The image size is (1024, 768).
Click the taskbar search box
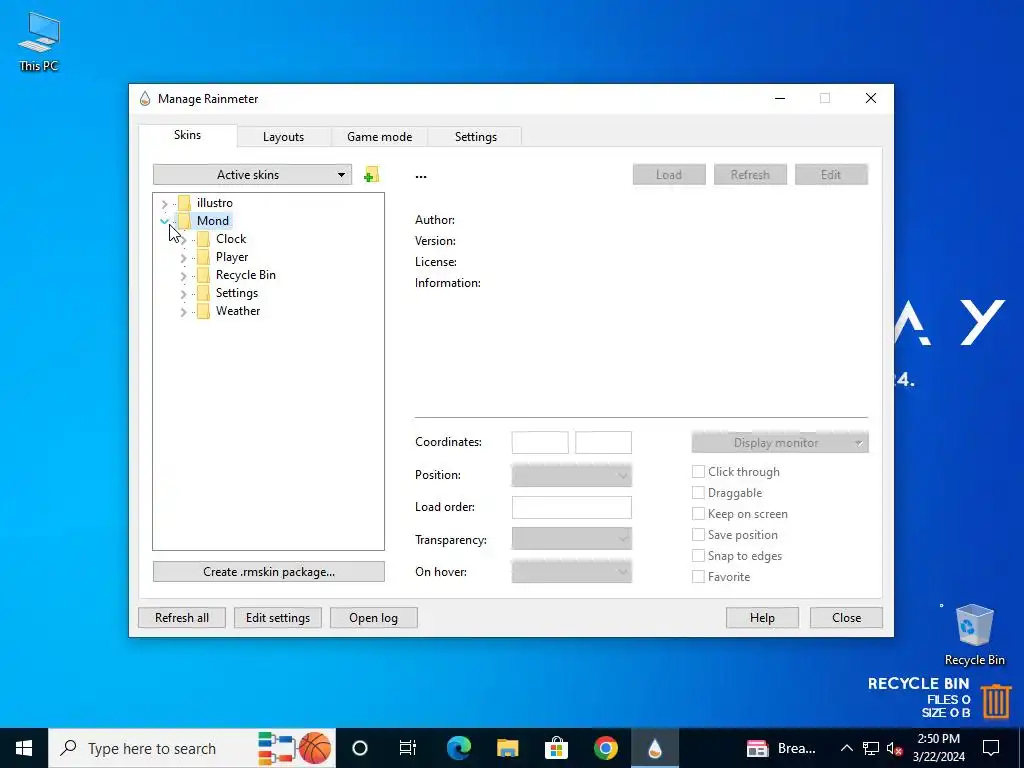click(x=192, y=748)
